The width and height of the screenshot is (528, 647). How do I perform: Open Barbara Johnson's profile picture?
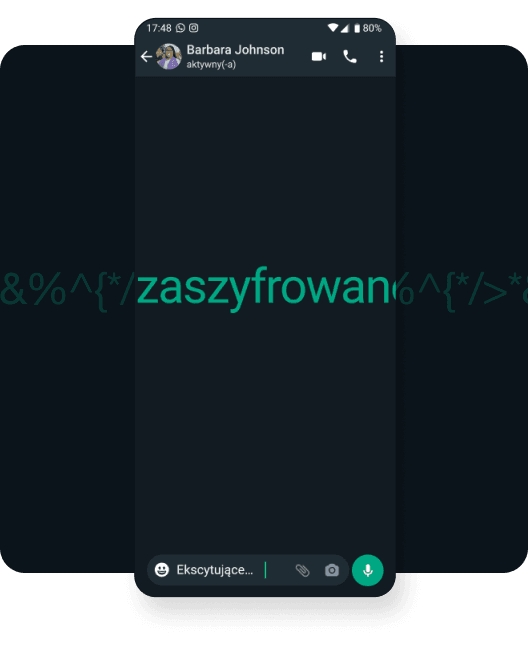click(x=169, y=56)
